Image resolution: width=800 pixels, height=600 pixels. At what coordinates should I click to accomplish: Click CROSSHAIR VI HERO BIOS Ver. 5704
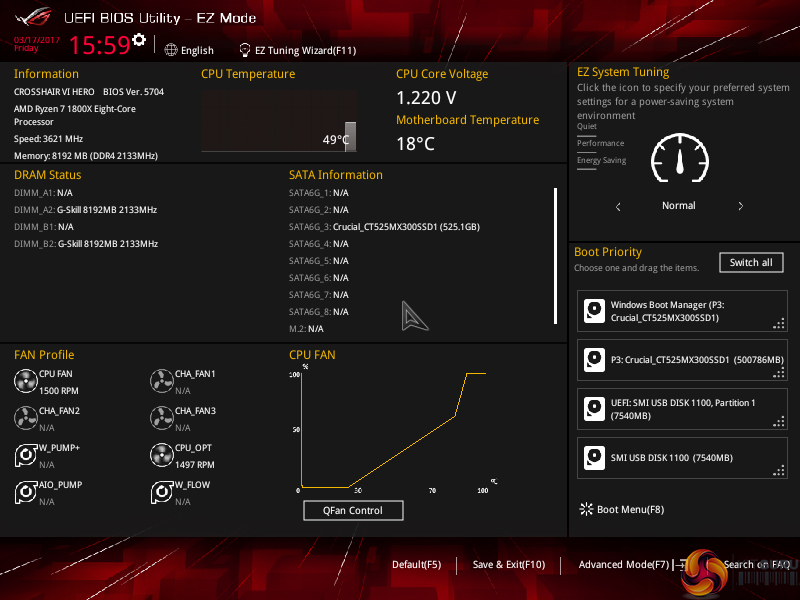tap(89, 92)
